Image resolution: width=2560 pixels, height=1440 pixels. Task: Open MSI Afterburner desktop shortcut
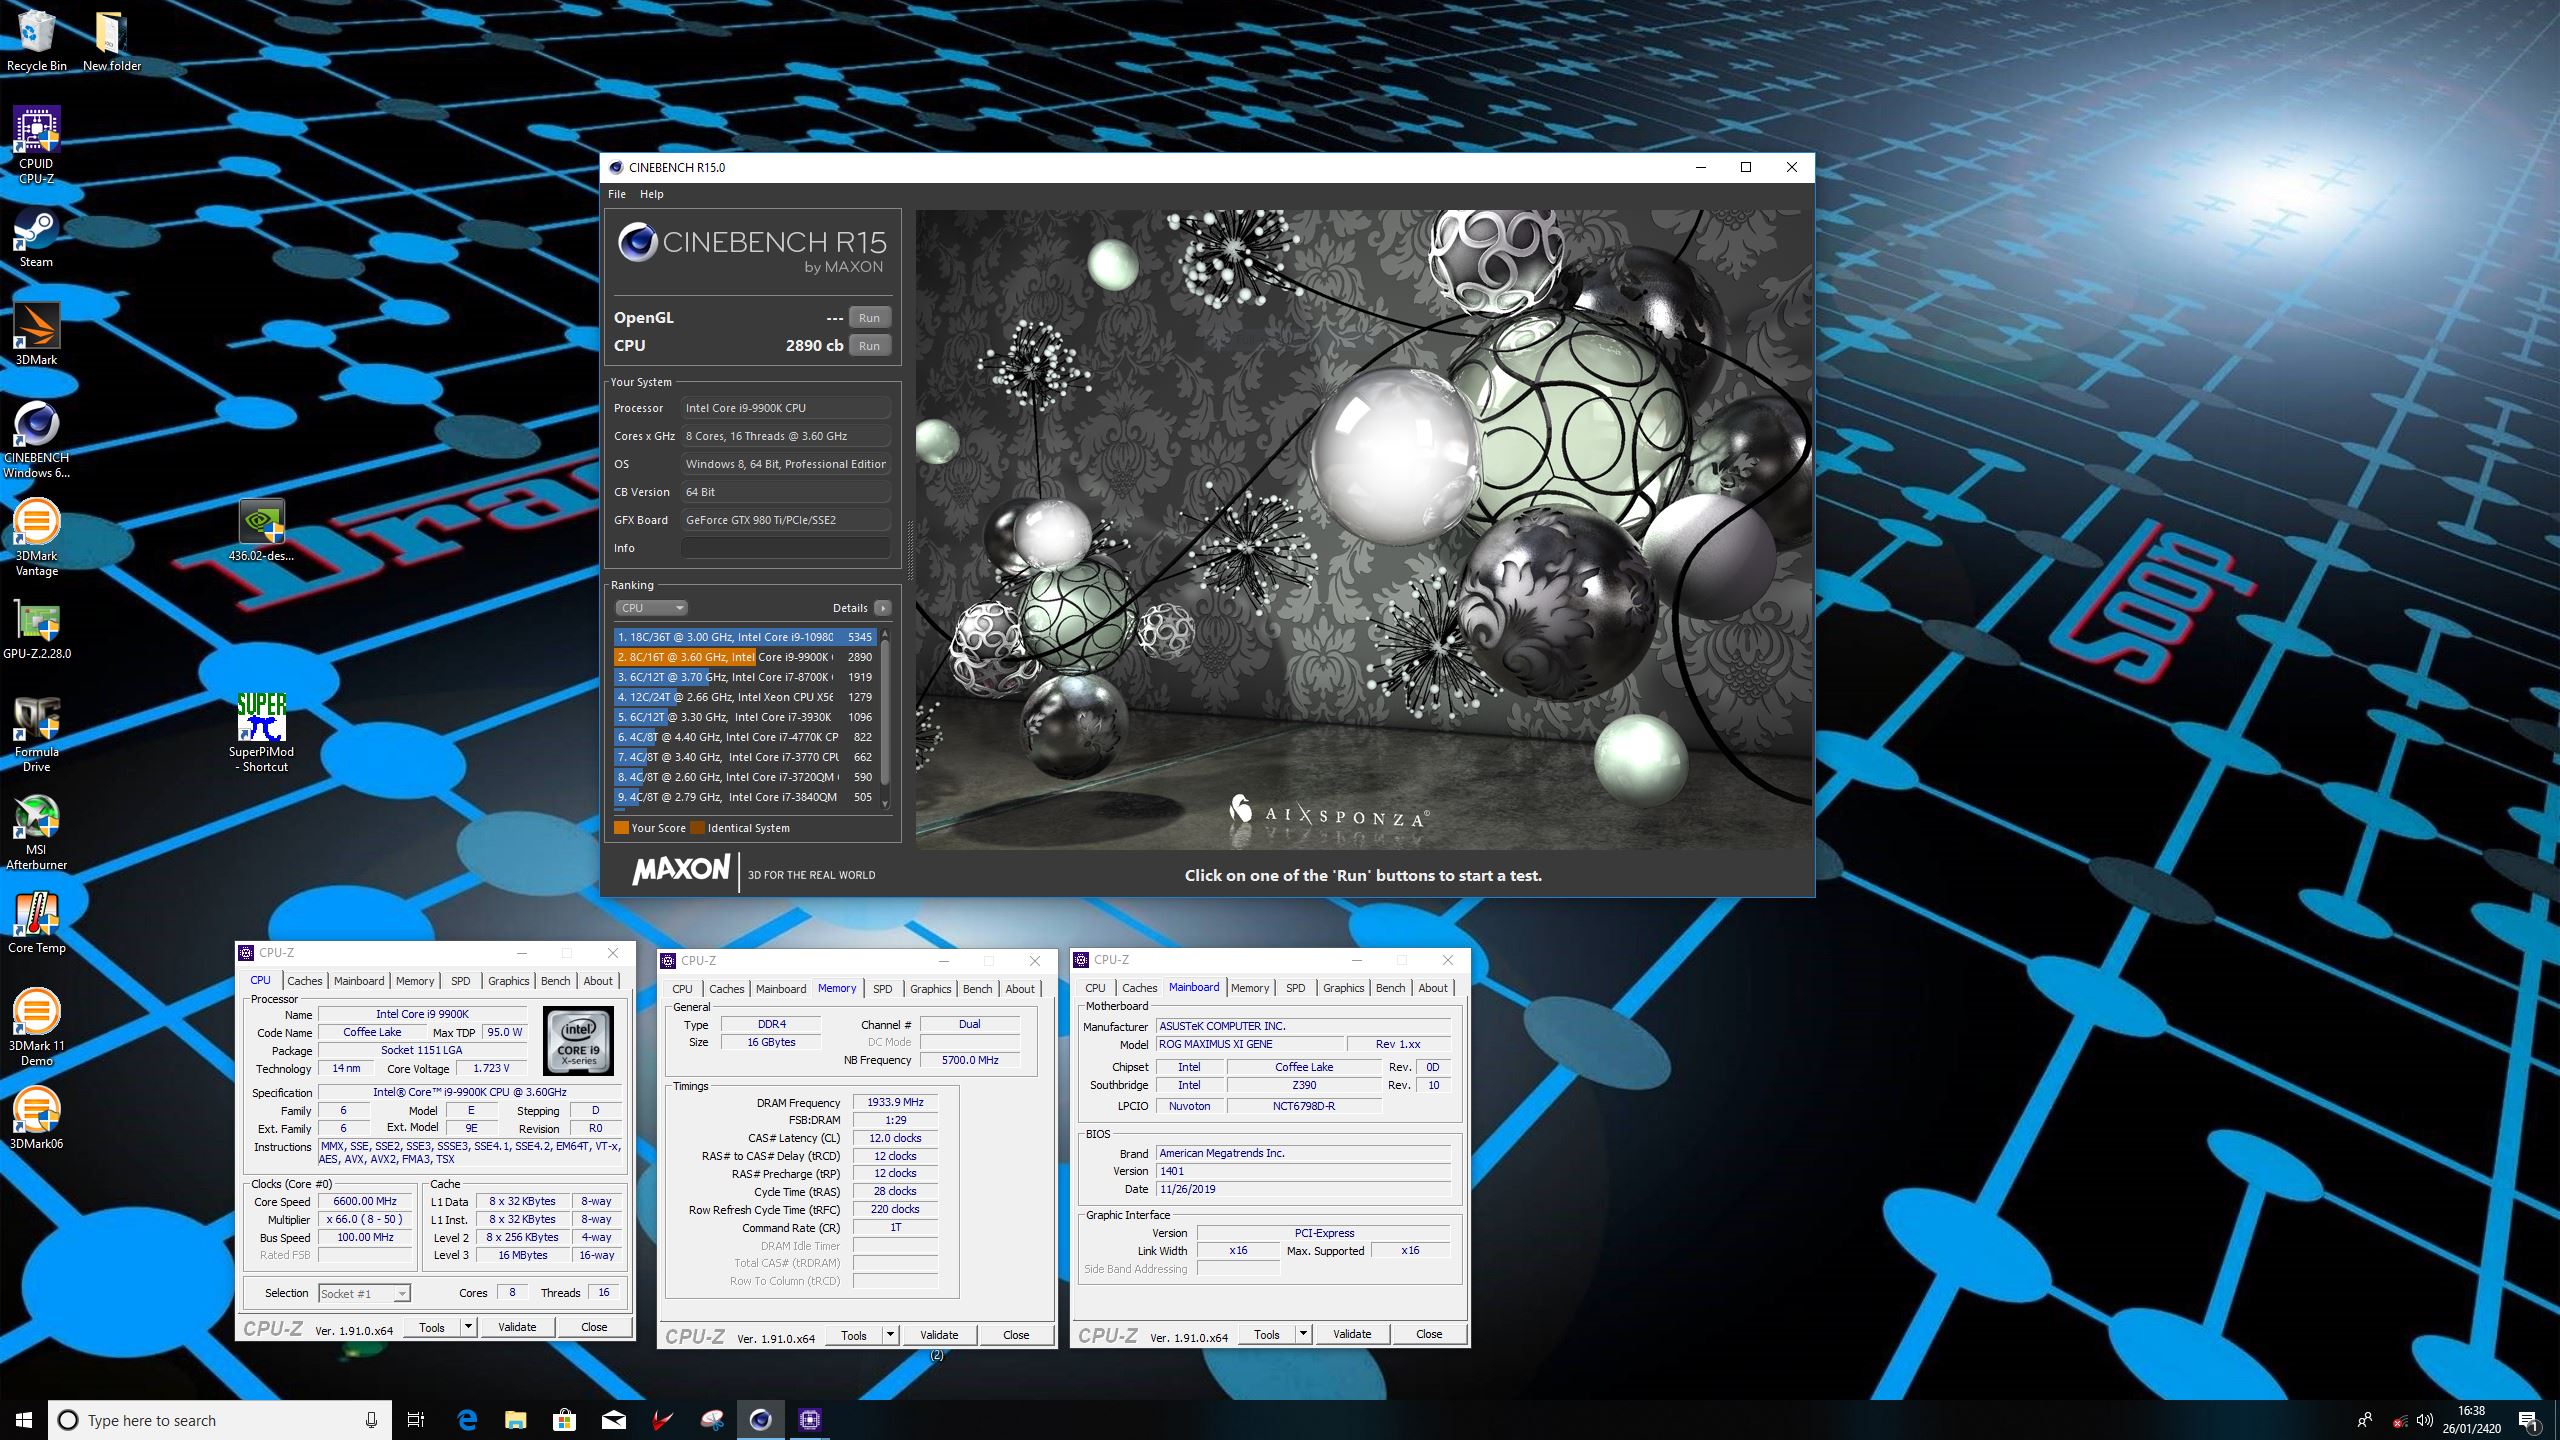tap(36, 832)
